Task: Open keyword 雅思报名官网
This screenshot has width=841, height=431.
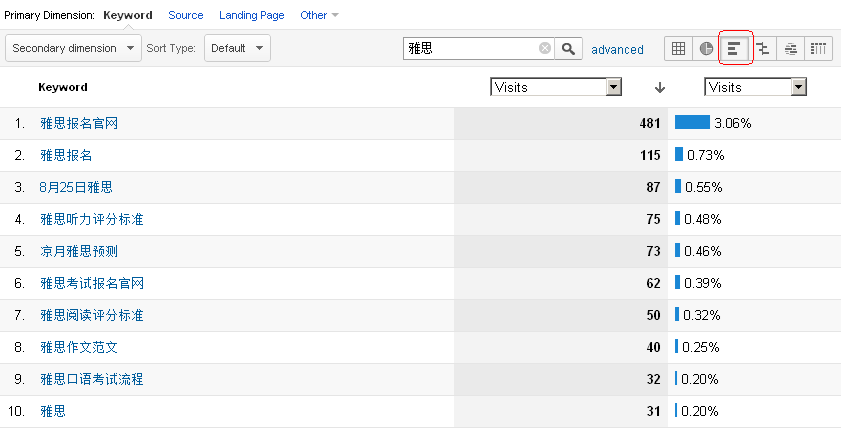Action: [x=79, y=123]
